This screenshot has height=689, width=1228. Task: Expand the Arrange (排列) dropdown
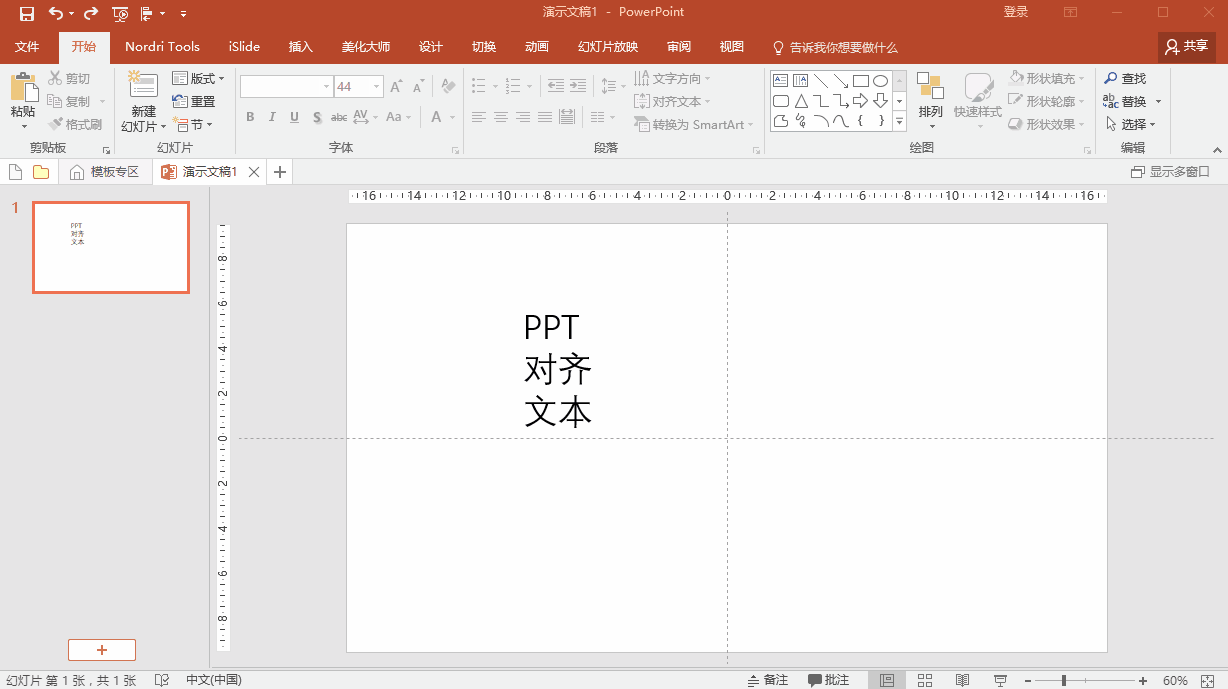(x=930, y=112)
